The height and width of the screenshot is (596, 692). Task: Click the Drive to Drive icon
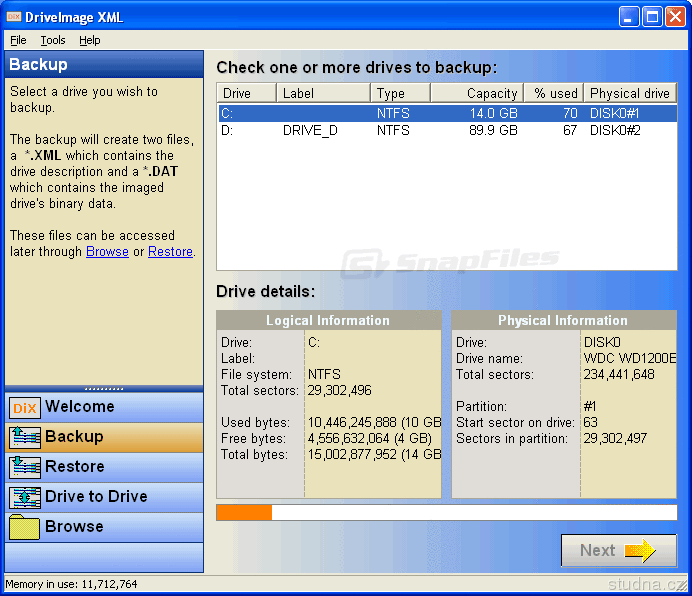pos(25,498)
